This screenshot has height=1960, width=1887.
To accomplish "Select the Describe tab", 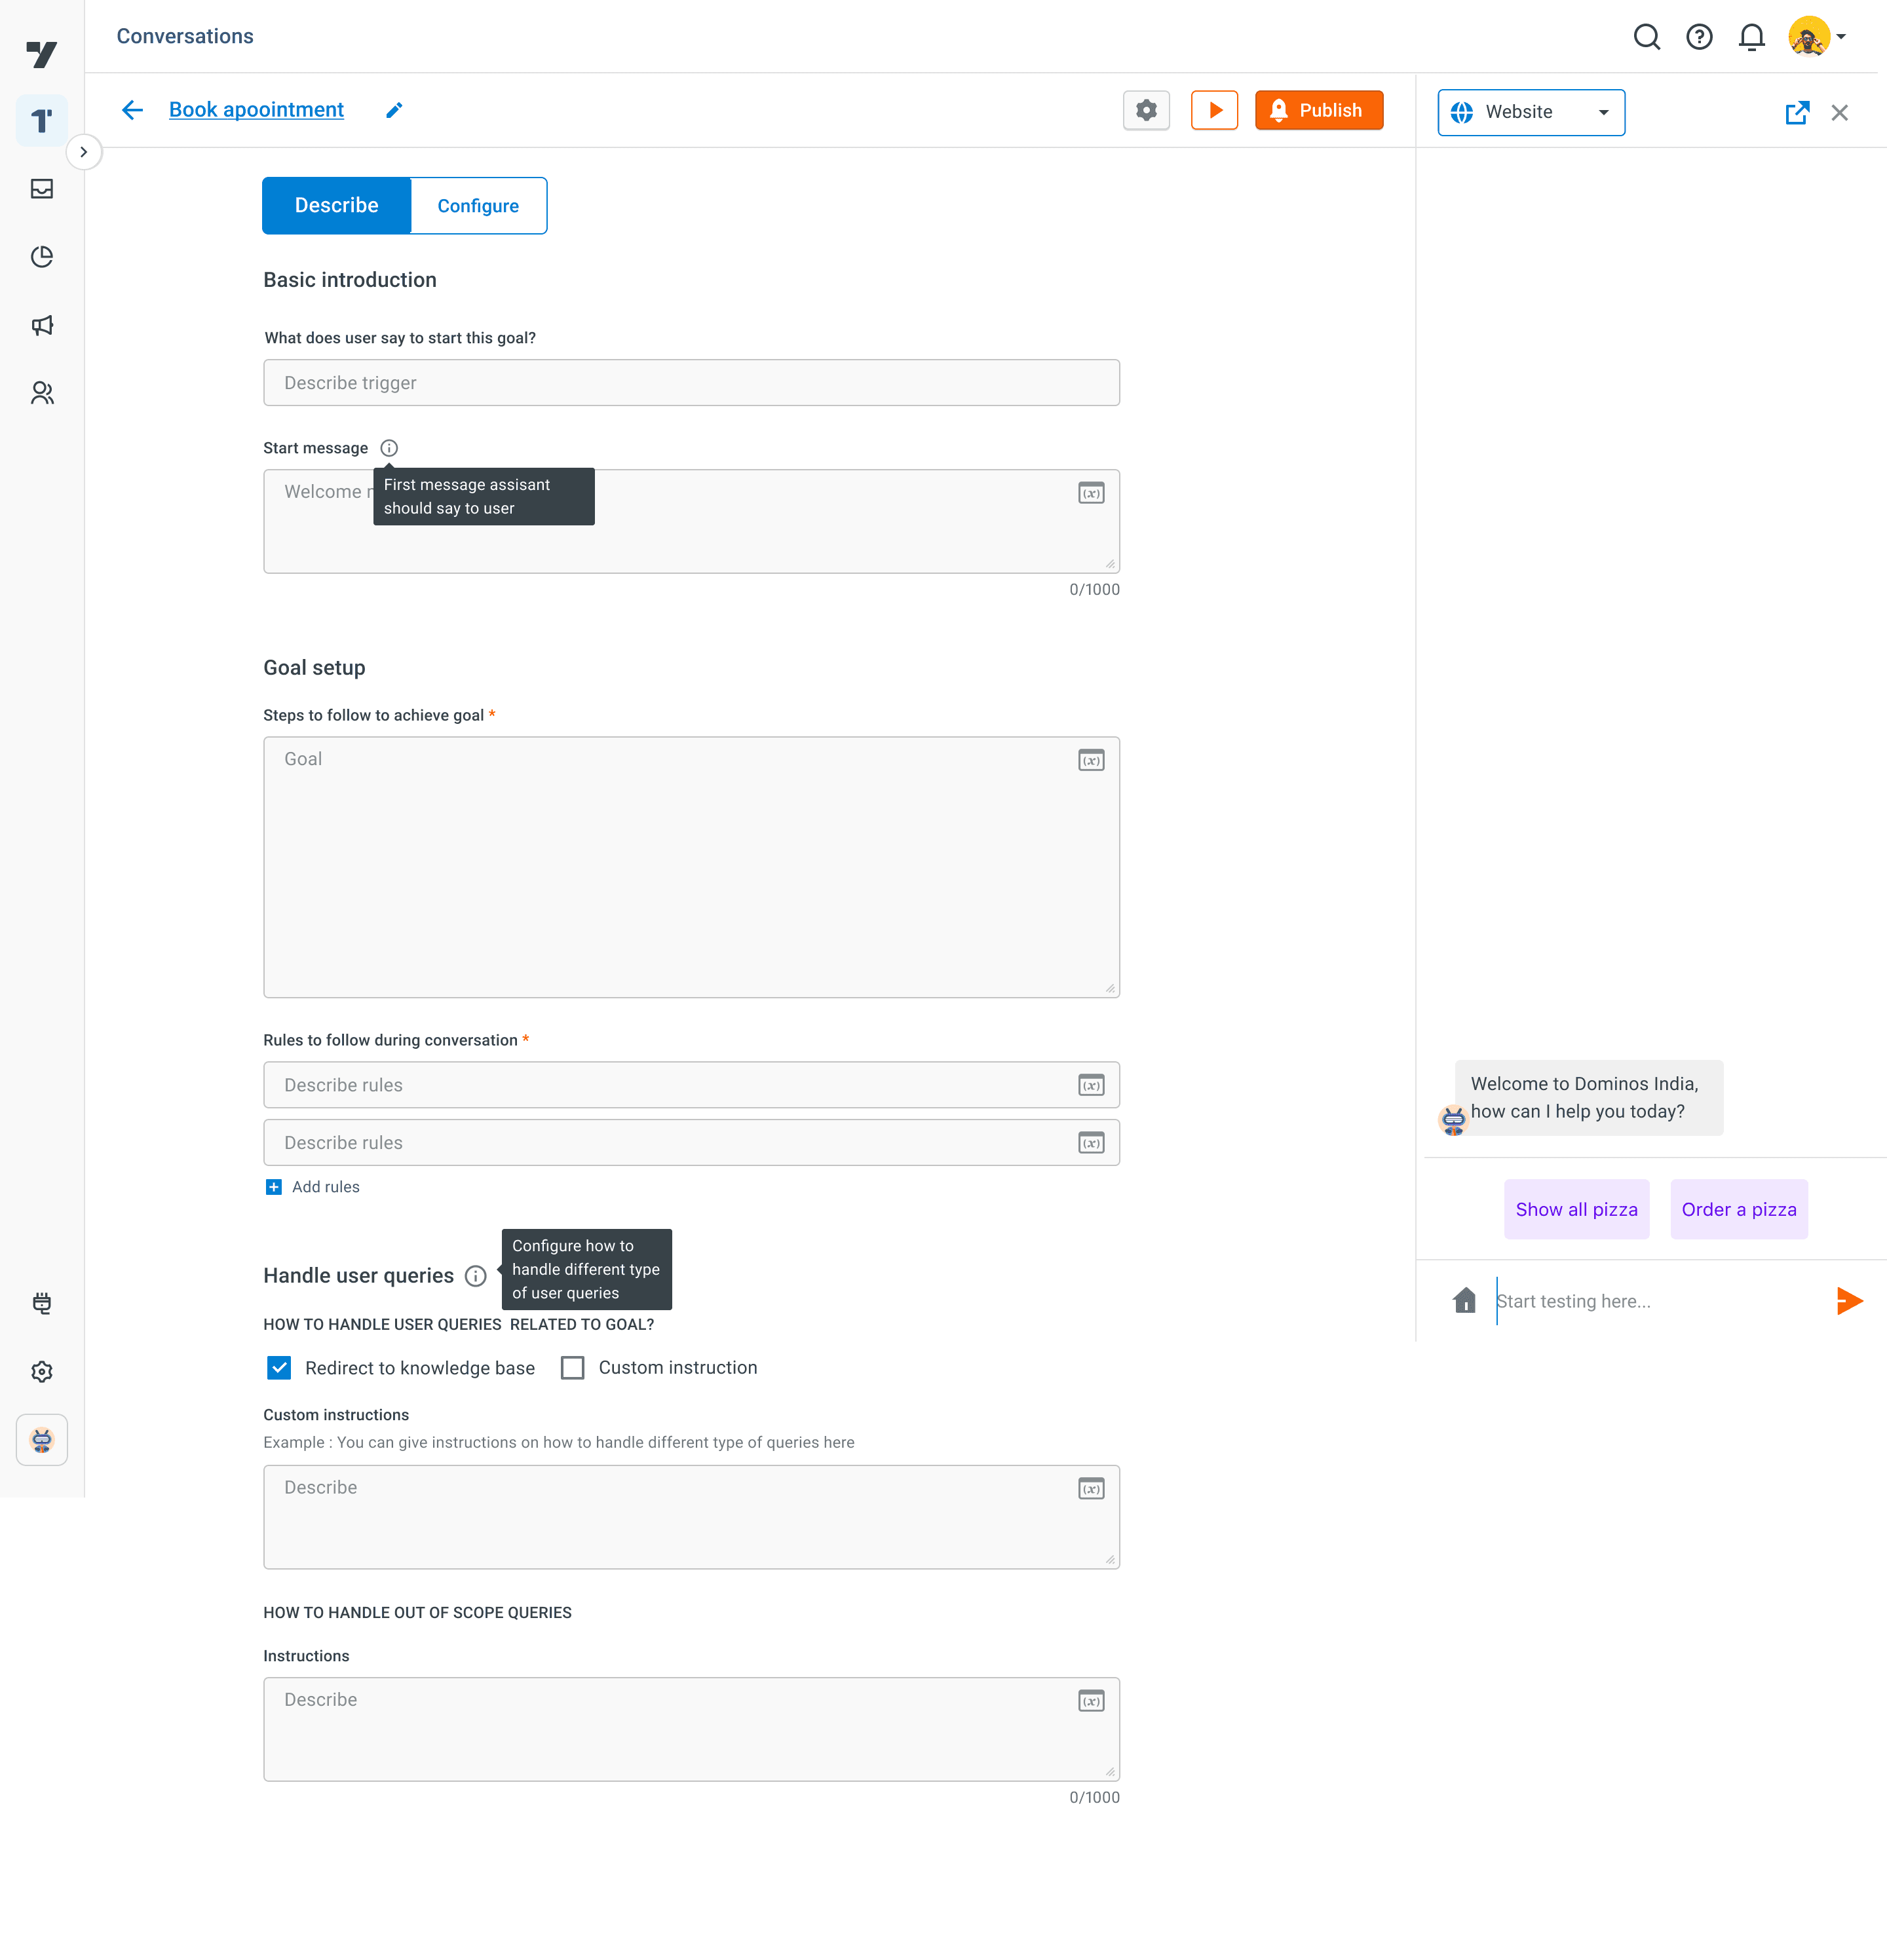I will (336, 206).
